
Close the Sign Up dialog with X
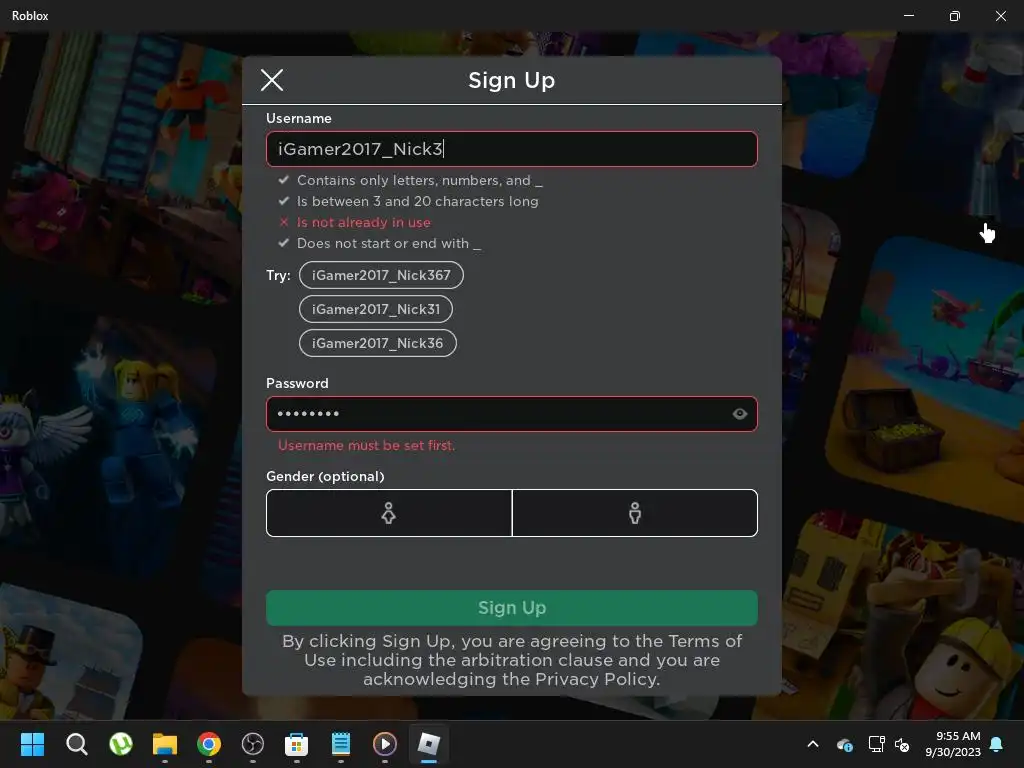coord(272,80)
